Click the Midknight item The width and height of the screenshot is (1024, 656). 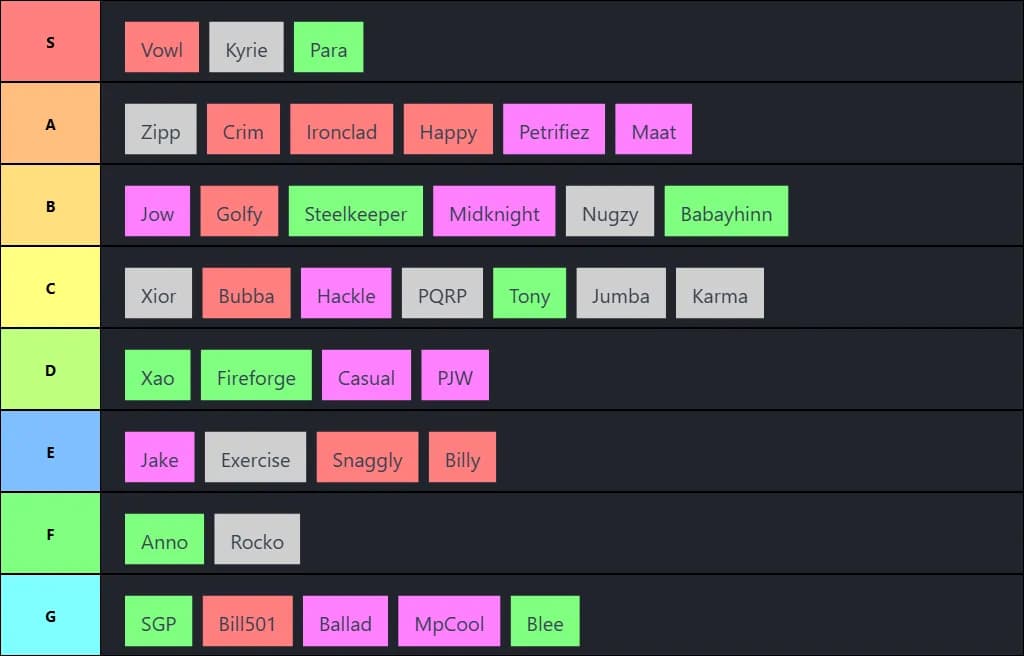494,212
